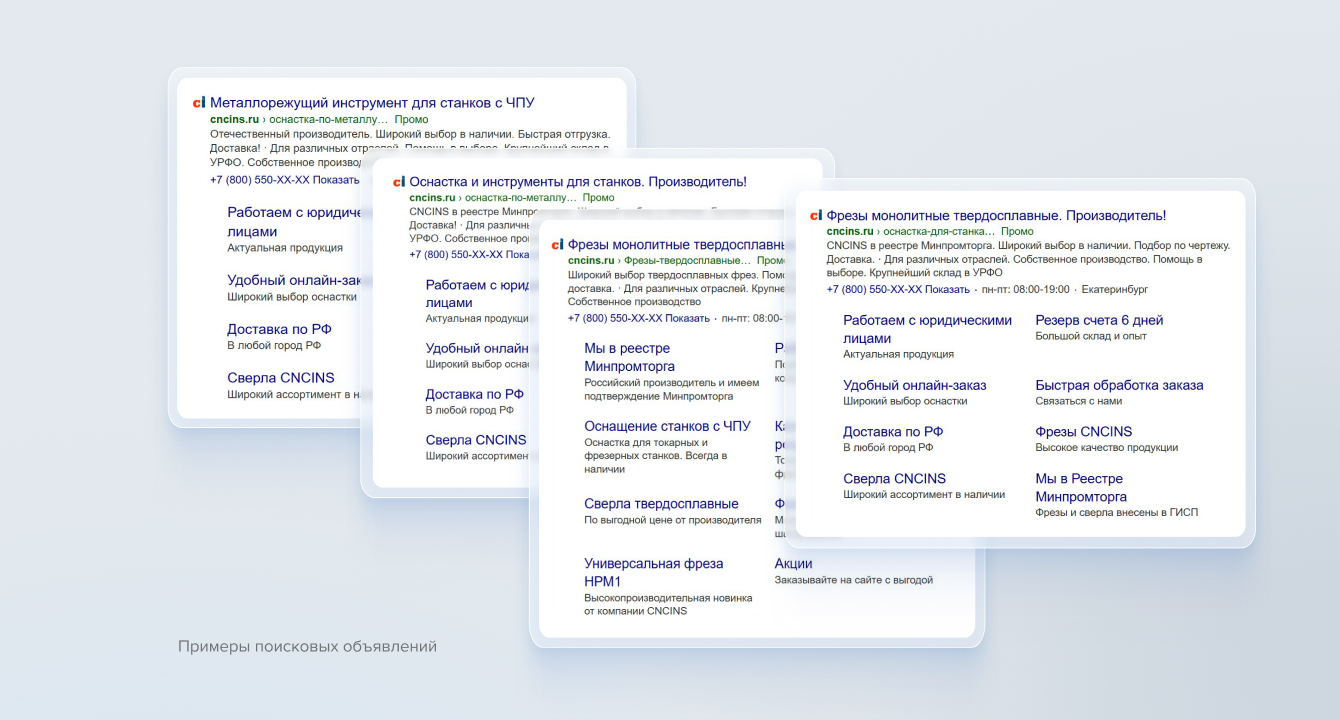This screenshot has width=1340, height=720.
Task: Open Работаем с юридическими лицами in Екатеринбург ad
Action: 928,329
